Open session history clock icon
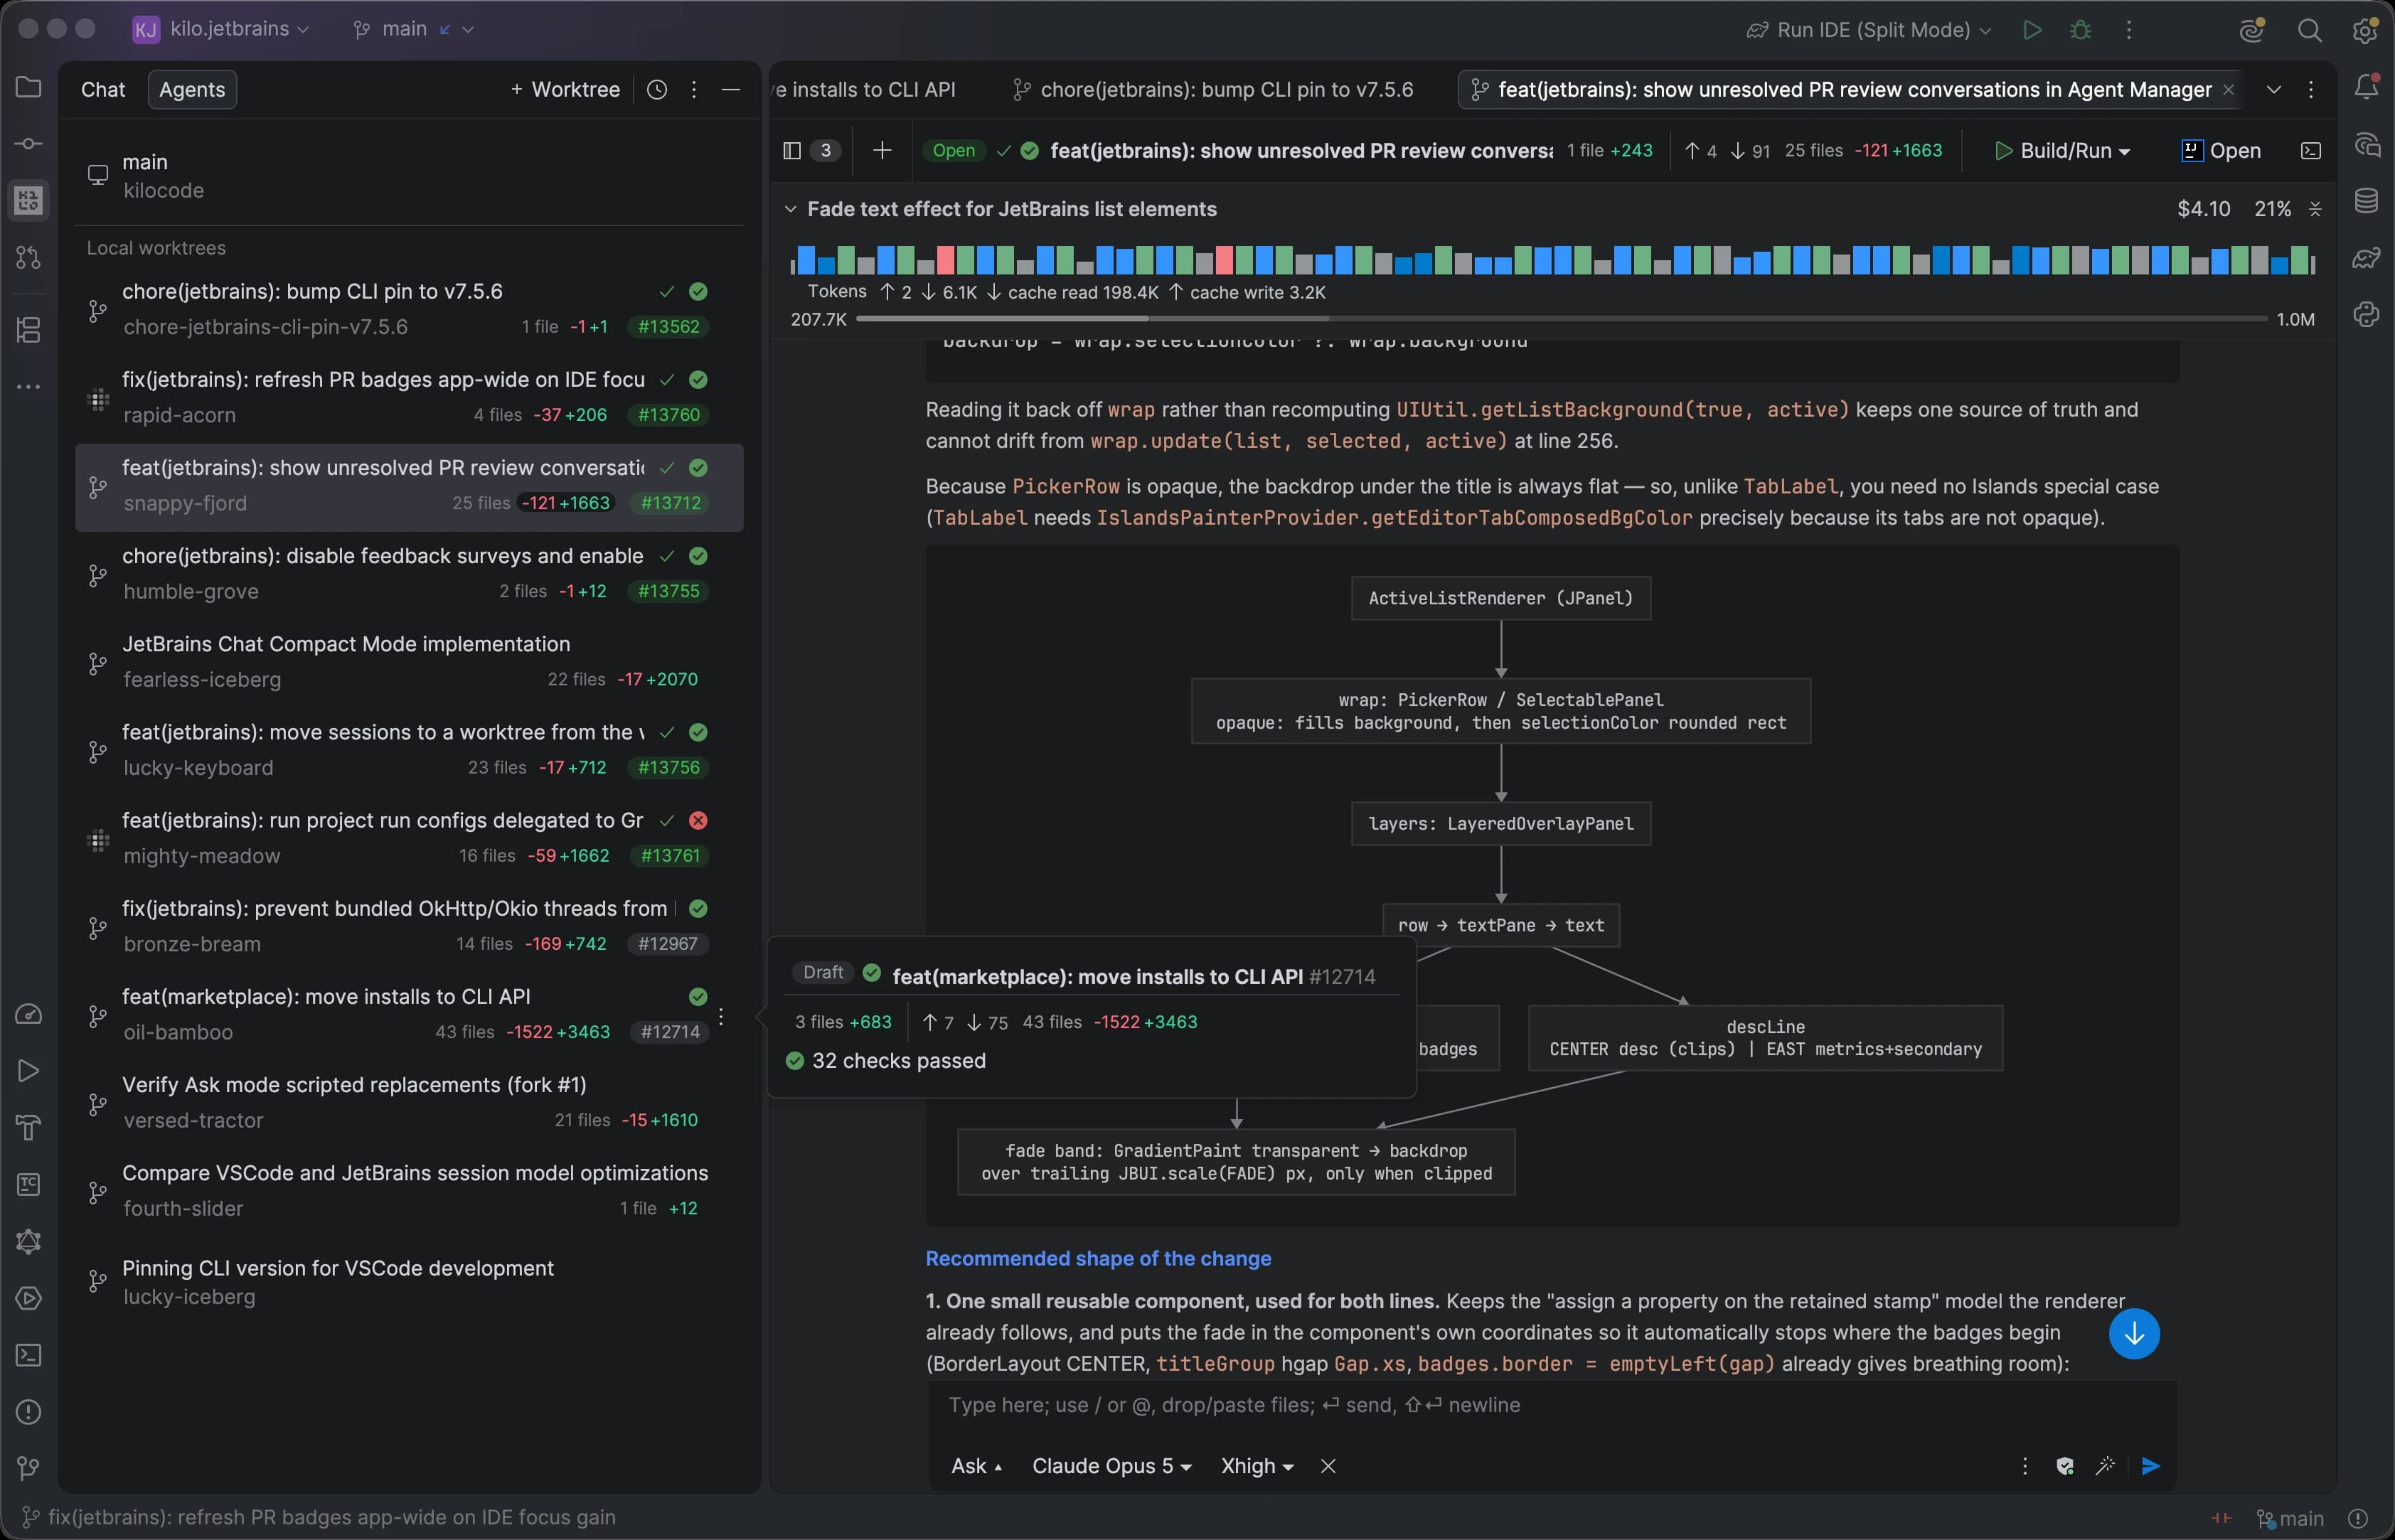Viewport: 2395px width, 1540px height. click(x=656, y=90)
